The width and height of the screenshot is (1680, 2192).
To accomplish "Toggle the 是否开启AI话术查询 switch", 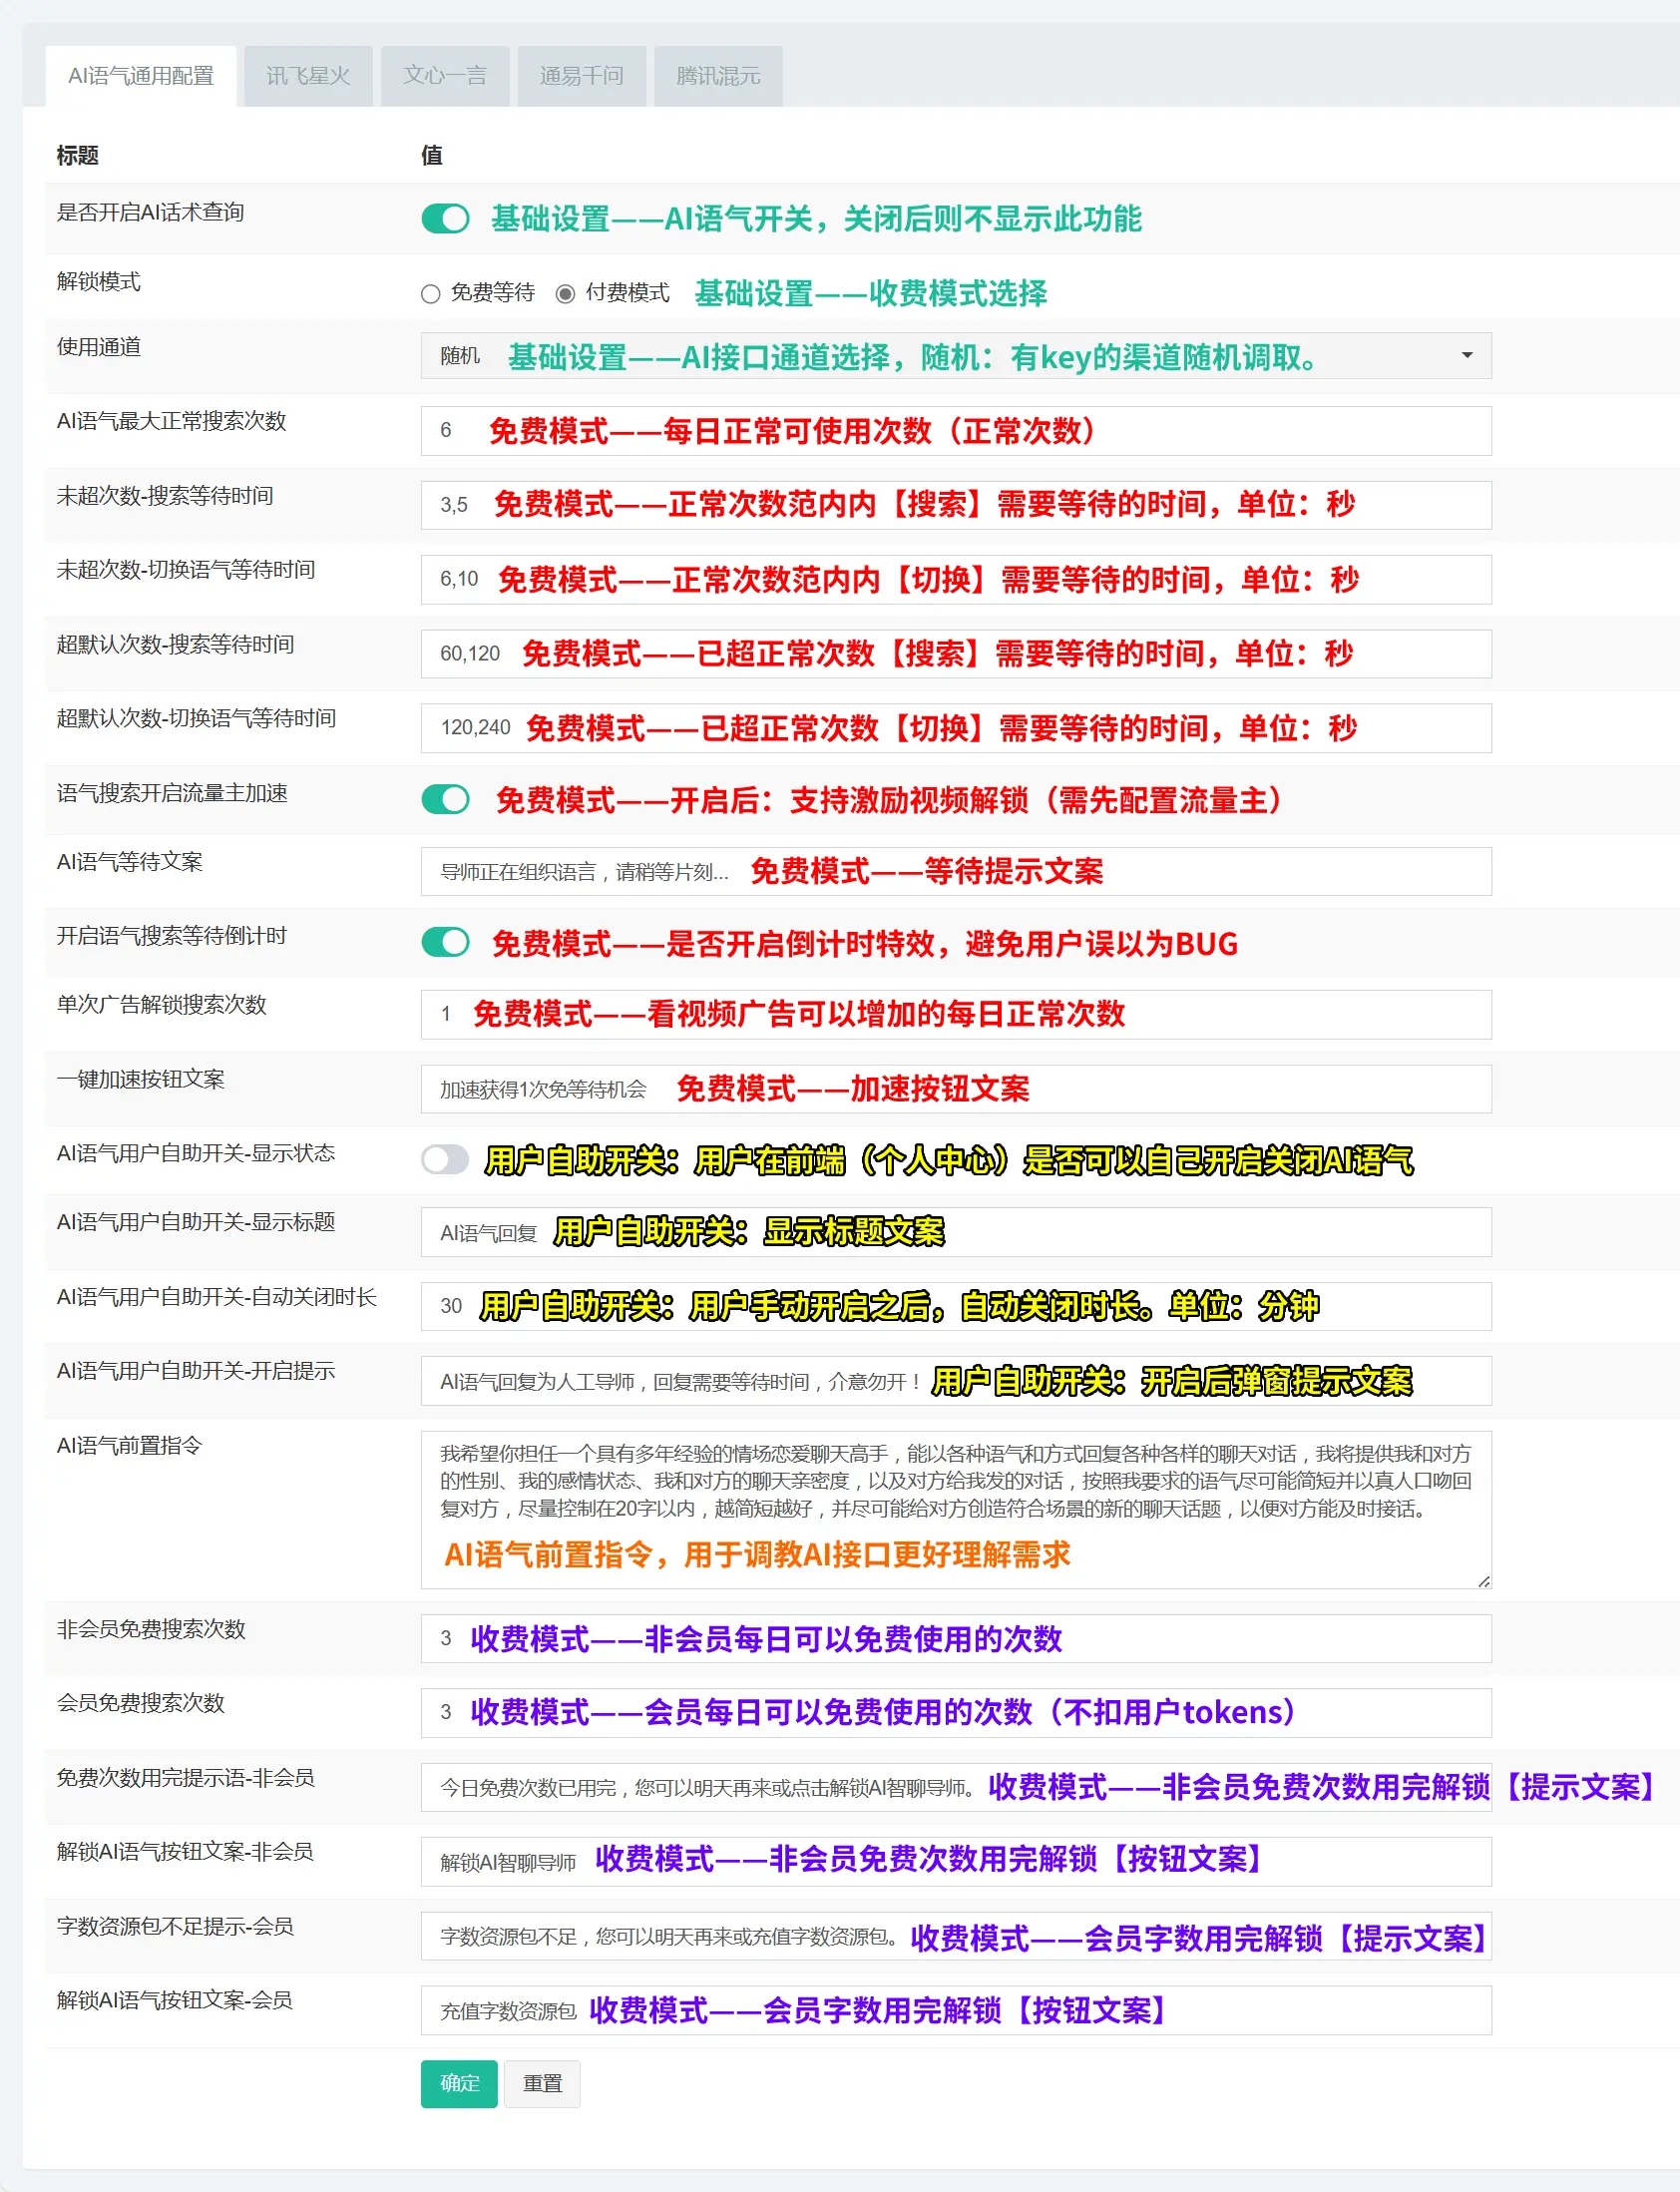I will click(445, 218).
